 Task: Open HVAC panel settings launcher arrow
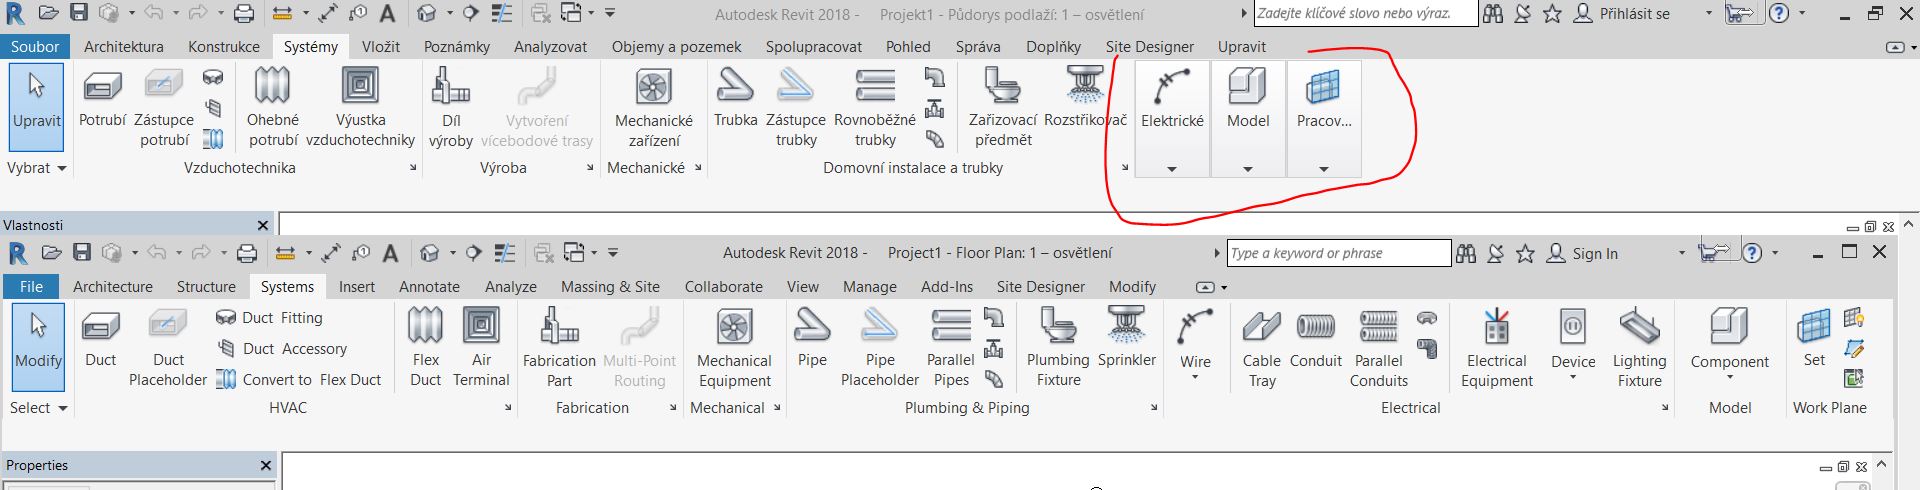[508, 408]
